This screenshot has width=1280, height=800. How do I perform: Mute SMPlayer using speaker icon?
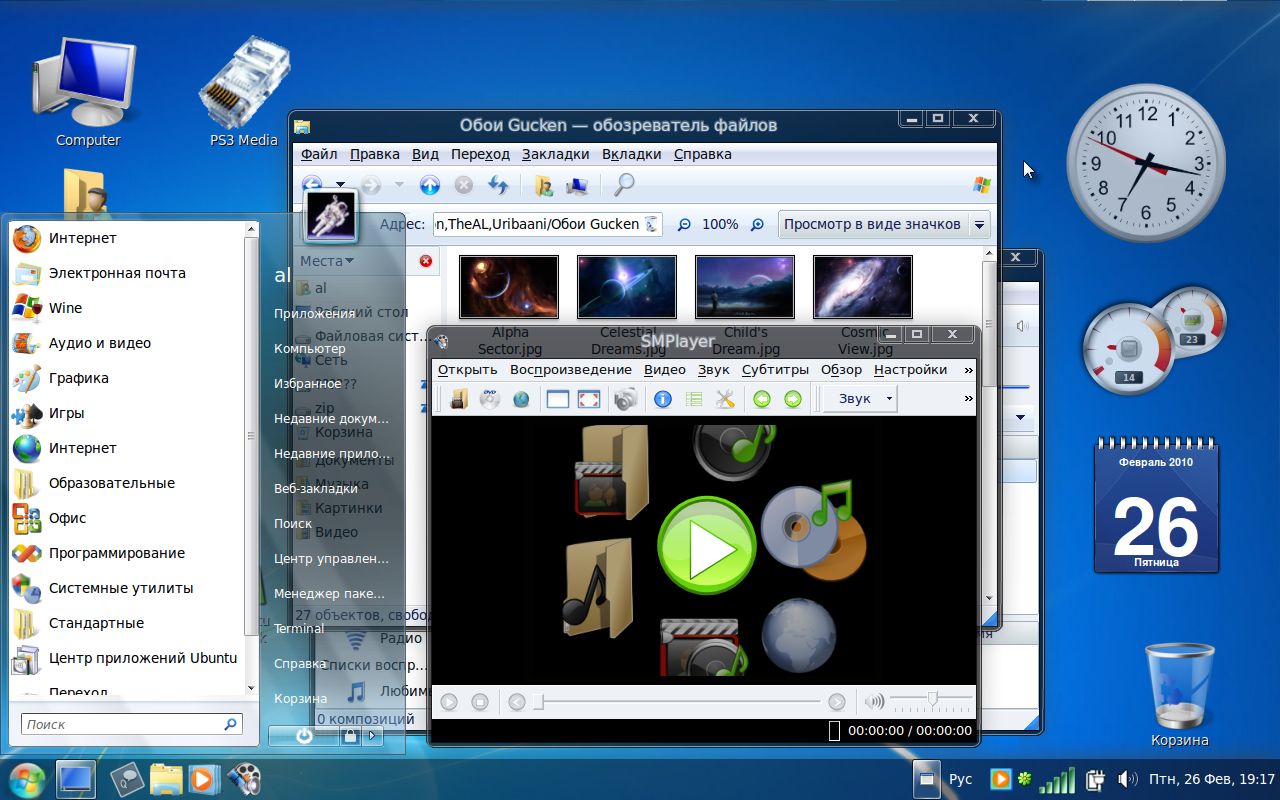(x=874, y=702)
